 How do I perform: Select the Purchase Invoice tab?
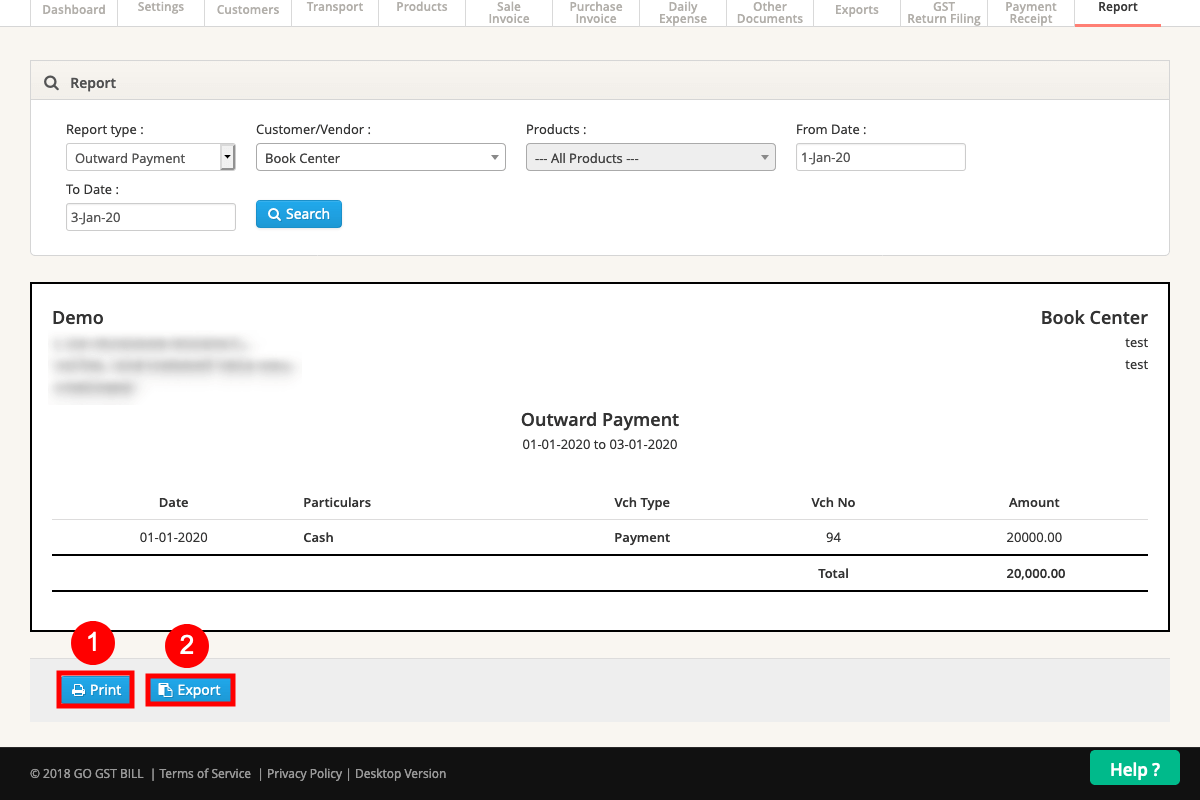point(596,12)
